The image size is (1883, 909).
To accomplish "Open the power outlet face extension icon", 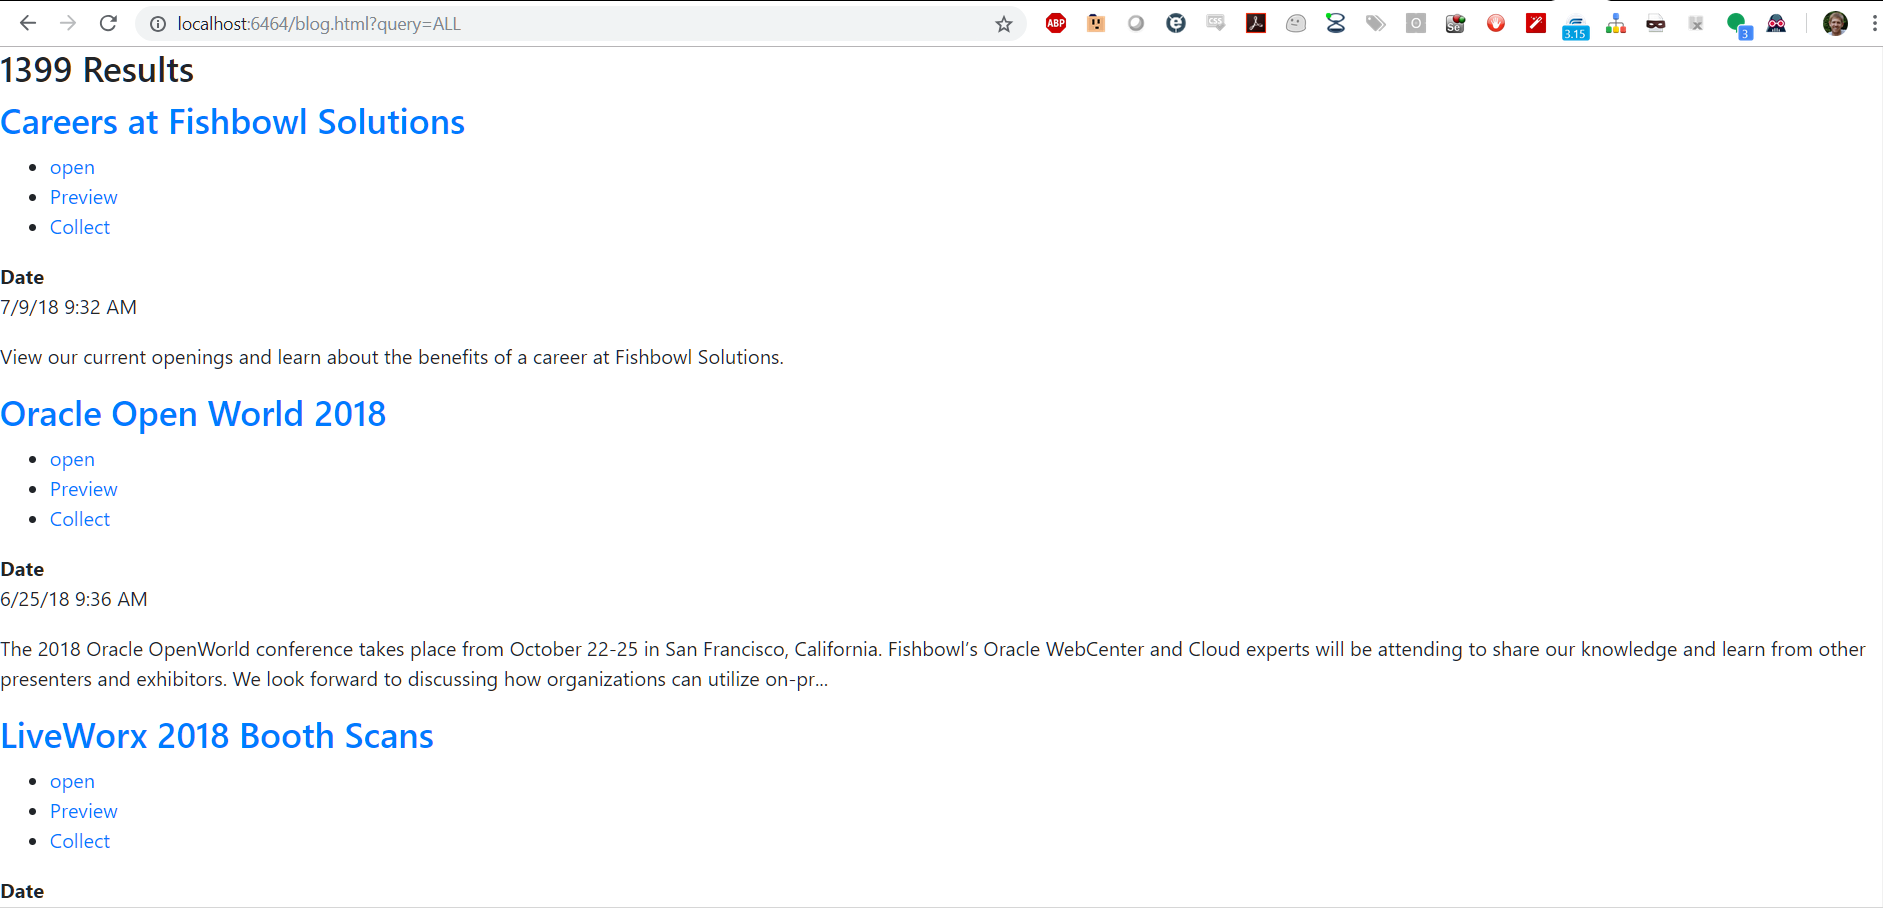I will pyautogui.click(x=1096, y=23).
